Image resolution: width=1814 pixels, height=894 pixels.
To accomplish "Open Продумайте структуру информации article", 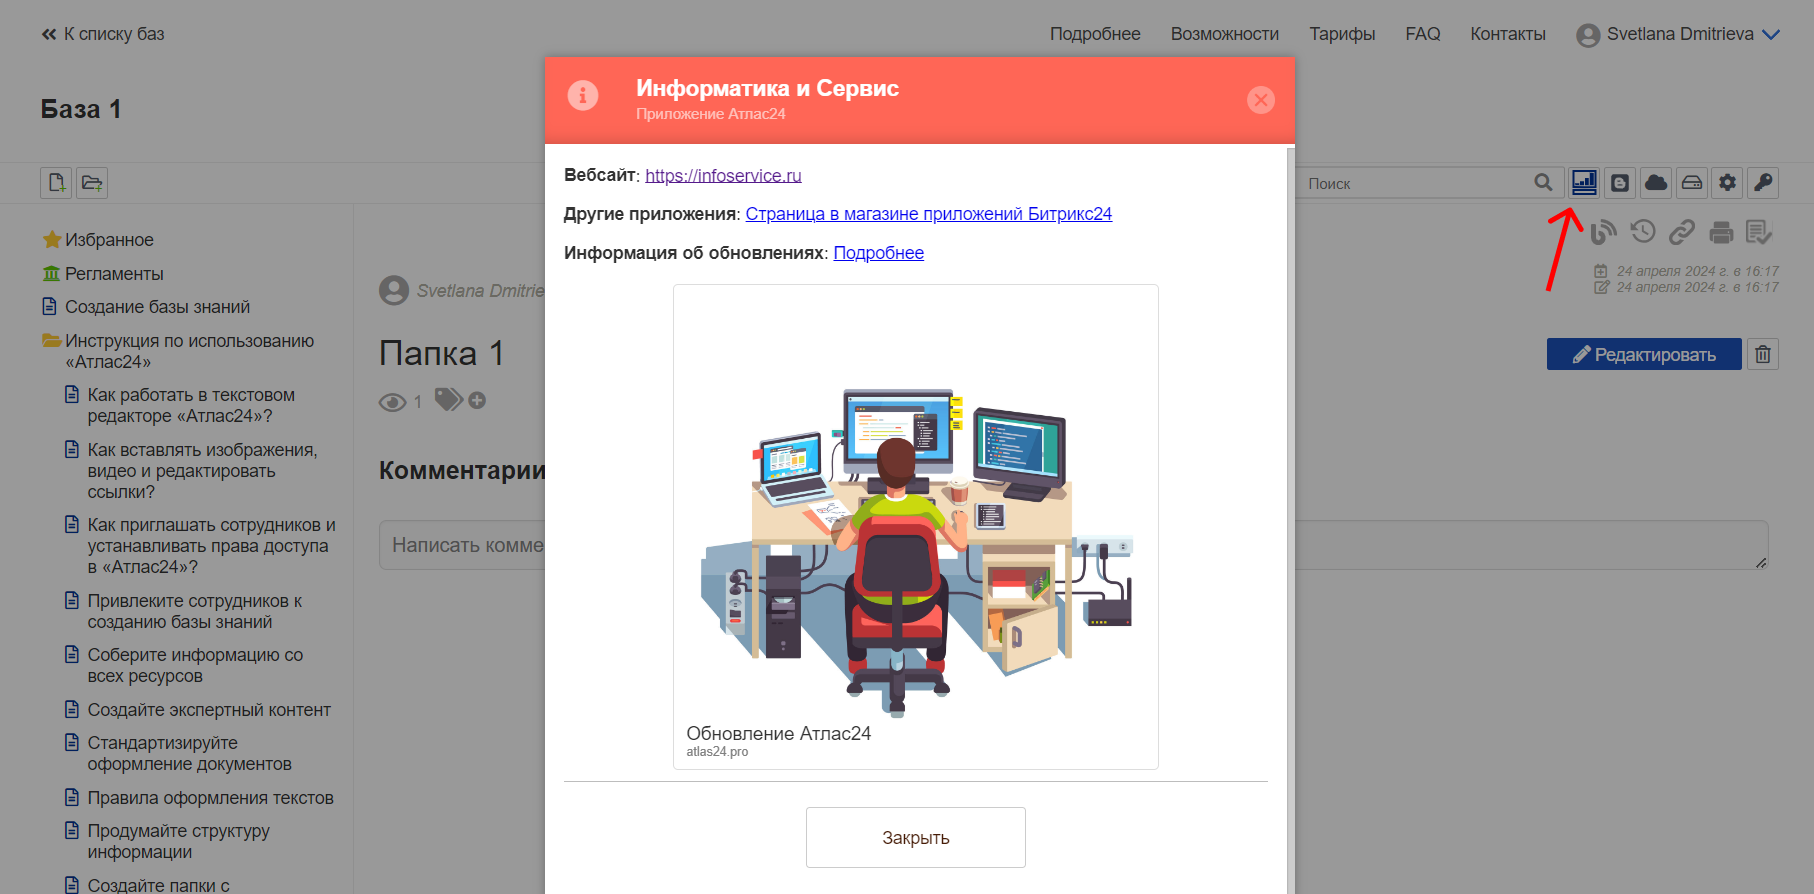I will [178, 841].
